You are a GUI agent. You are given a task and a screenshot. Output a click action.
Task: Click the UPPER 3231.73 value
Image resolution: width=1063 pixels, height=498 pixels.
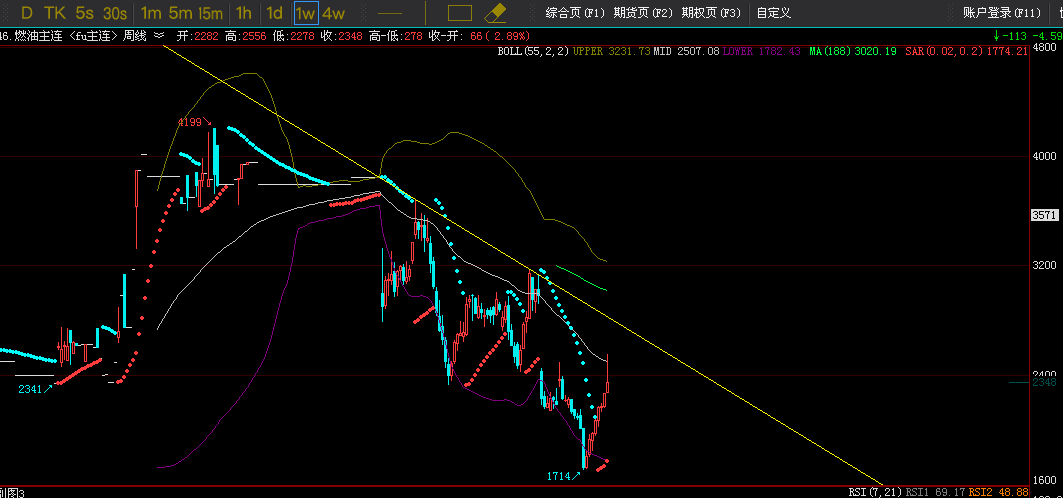(612, 51)
